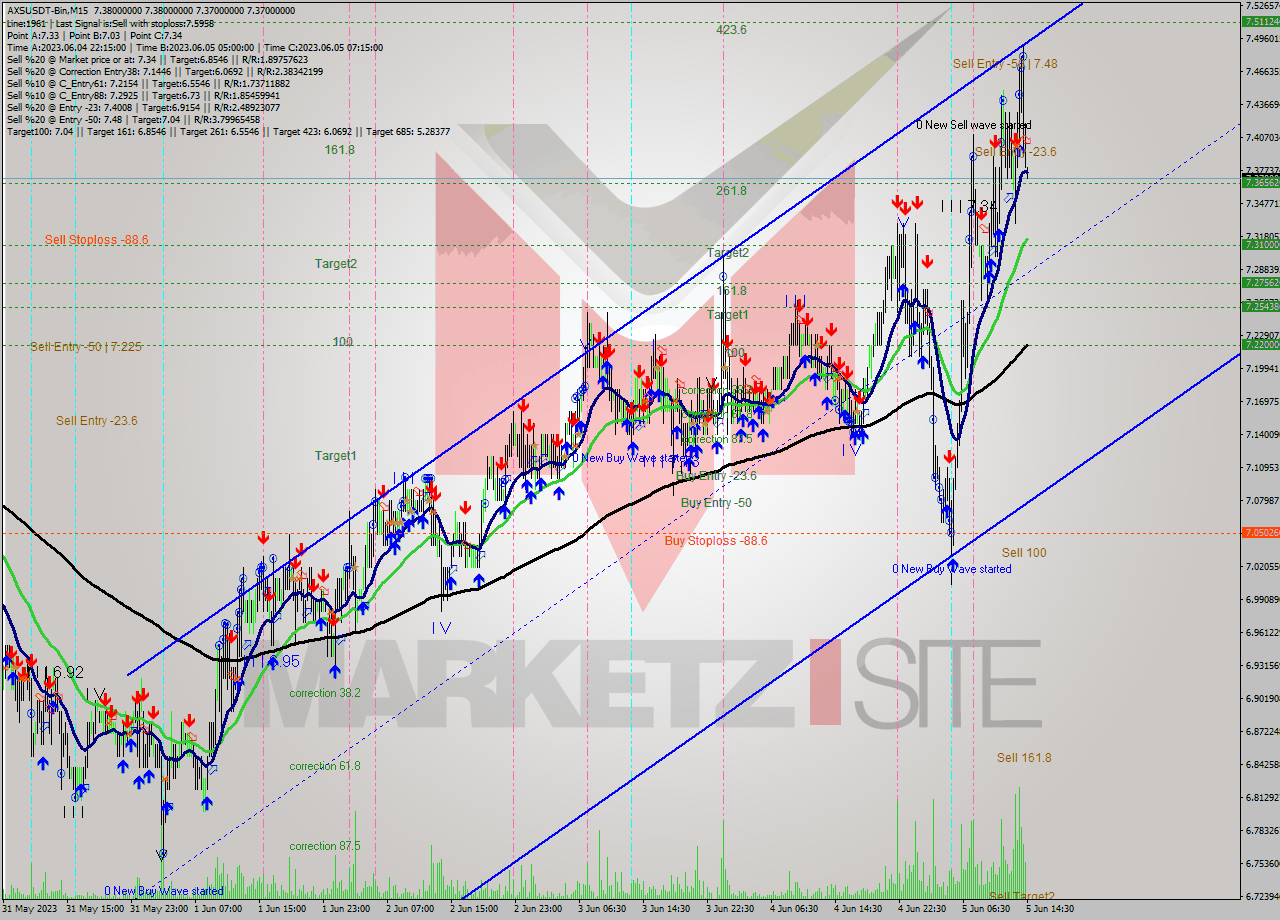
Task: Click the green 7.25438 price tag
Action: pos(1260,307)
